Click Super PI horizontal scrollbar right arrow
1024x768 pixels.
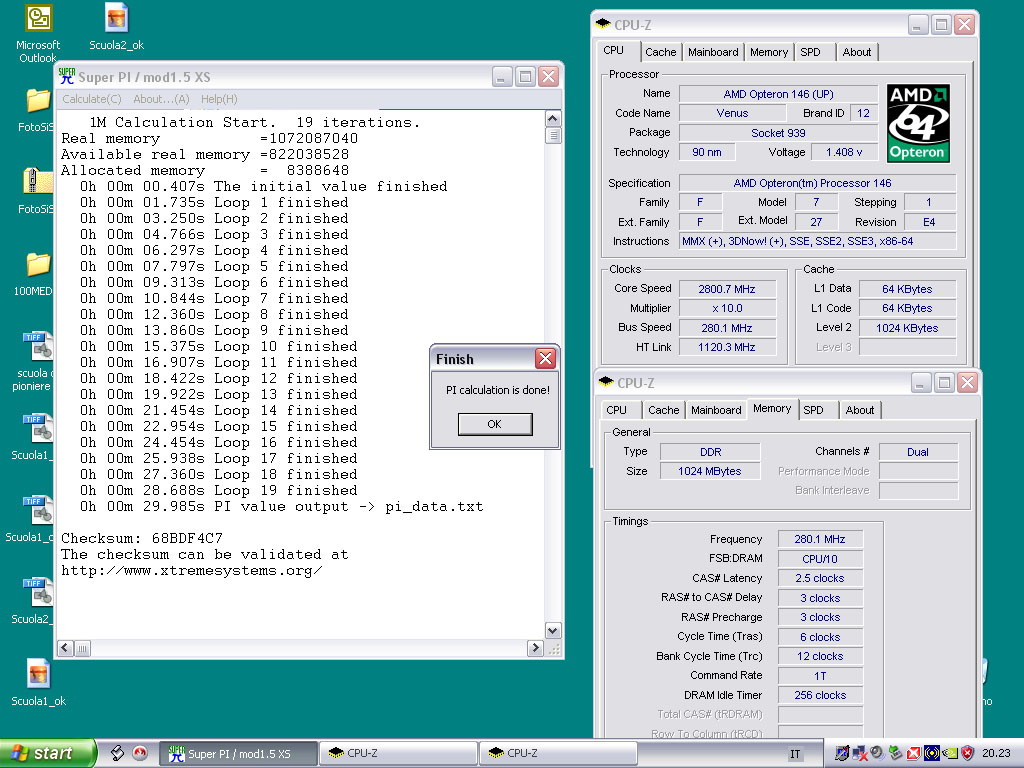coord(536,648)
